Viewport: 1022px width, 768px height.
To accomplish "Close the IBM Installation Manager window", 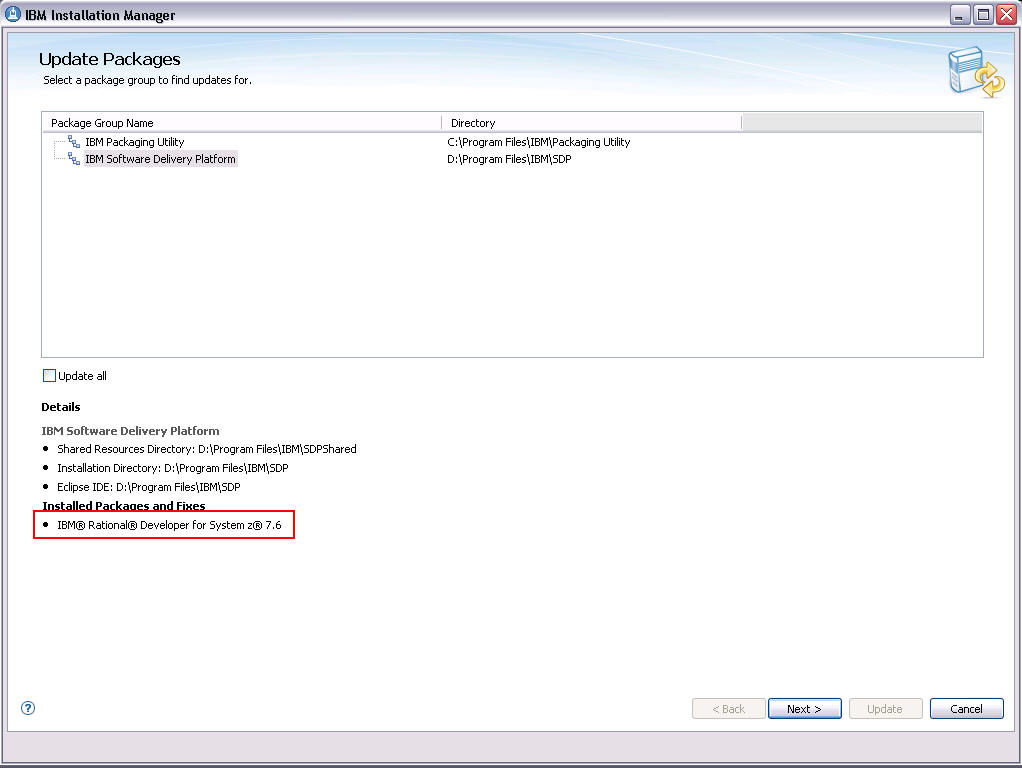I will click(x=1006, y=14).
